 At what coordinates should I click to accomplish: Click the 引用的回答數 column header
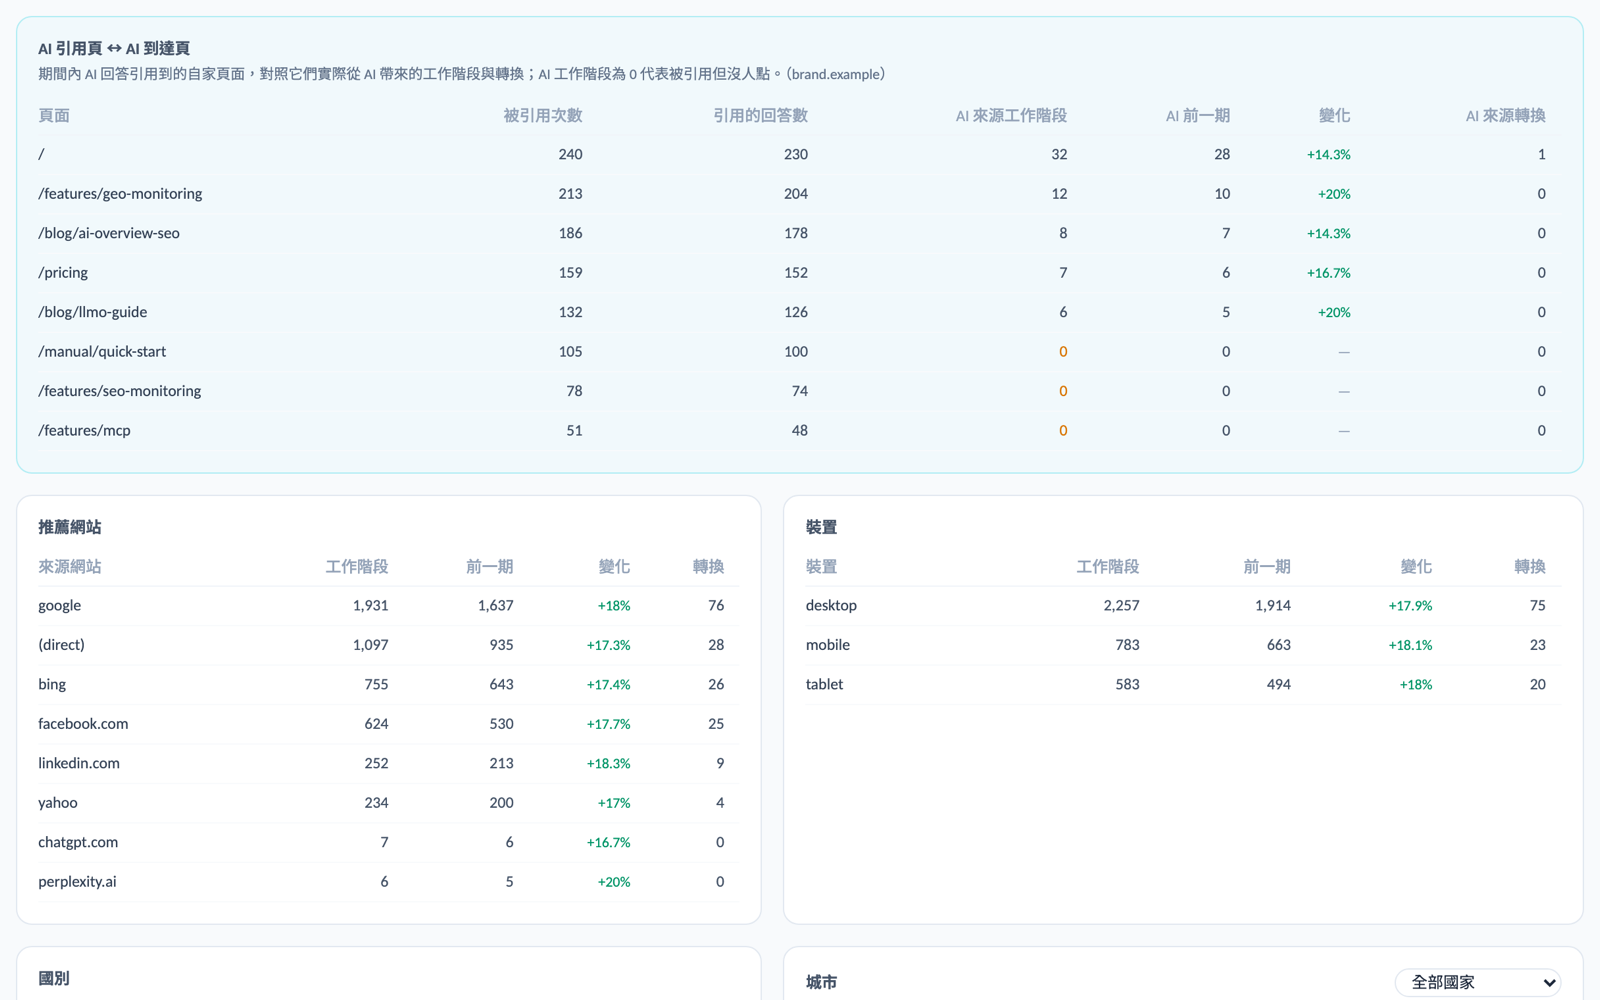coord(760,115)
